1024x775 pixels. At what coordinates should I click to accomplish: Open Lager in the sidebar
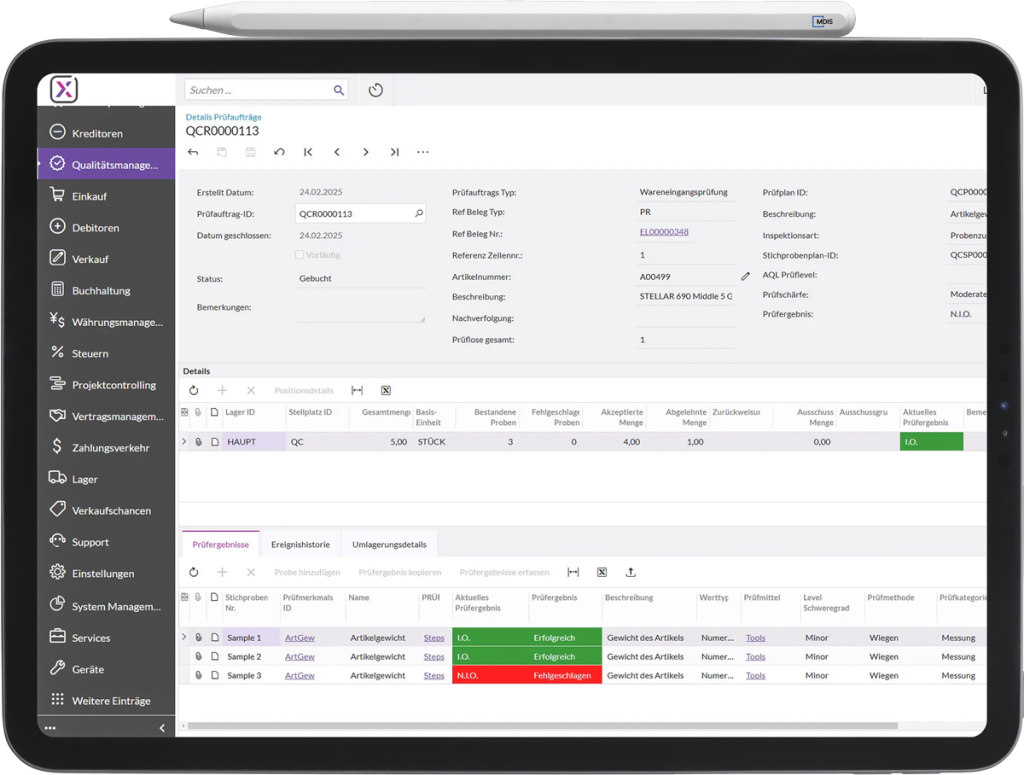coord(85,479)
